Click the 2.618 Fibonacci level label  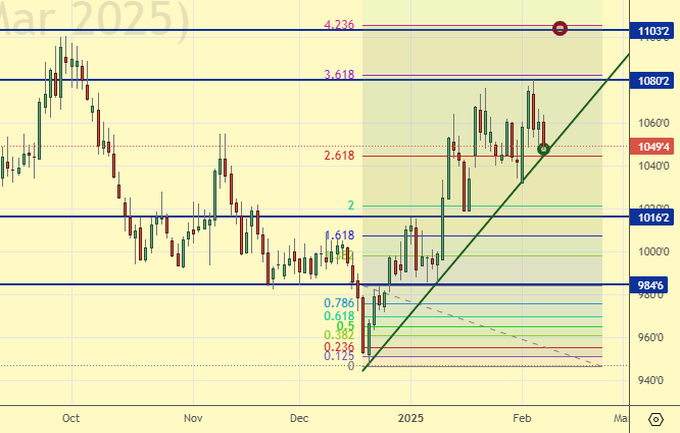(x=339, y=156)
